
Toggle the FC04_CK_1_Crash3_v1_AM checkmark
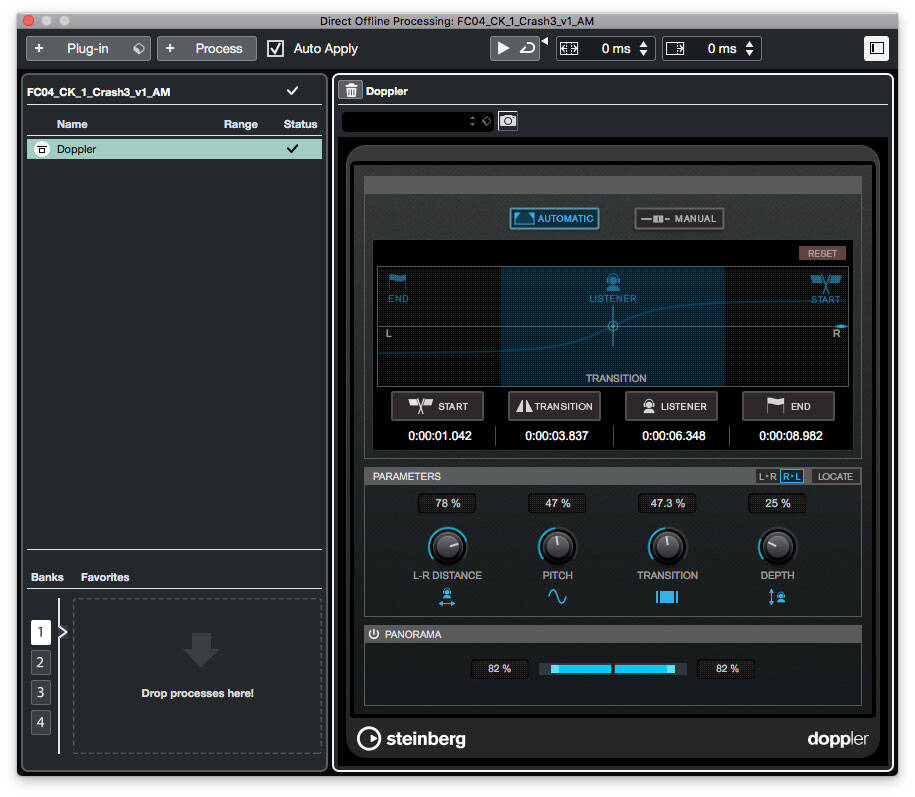point(292,90)
